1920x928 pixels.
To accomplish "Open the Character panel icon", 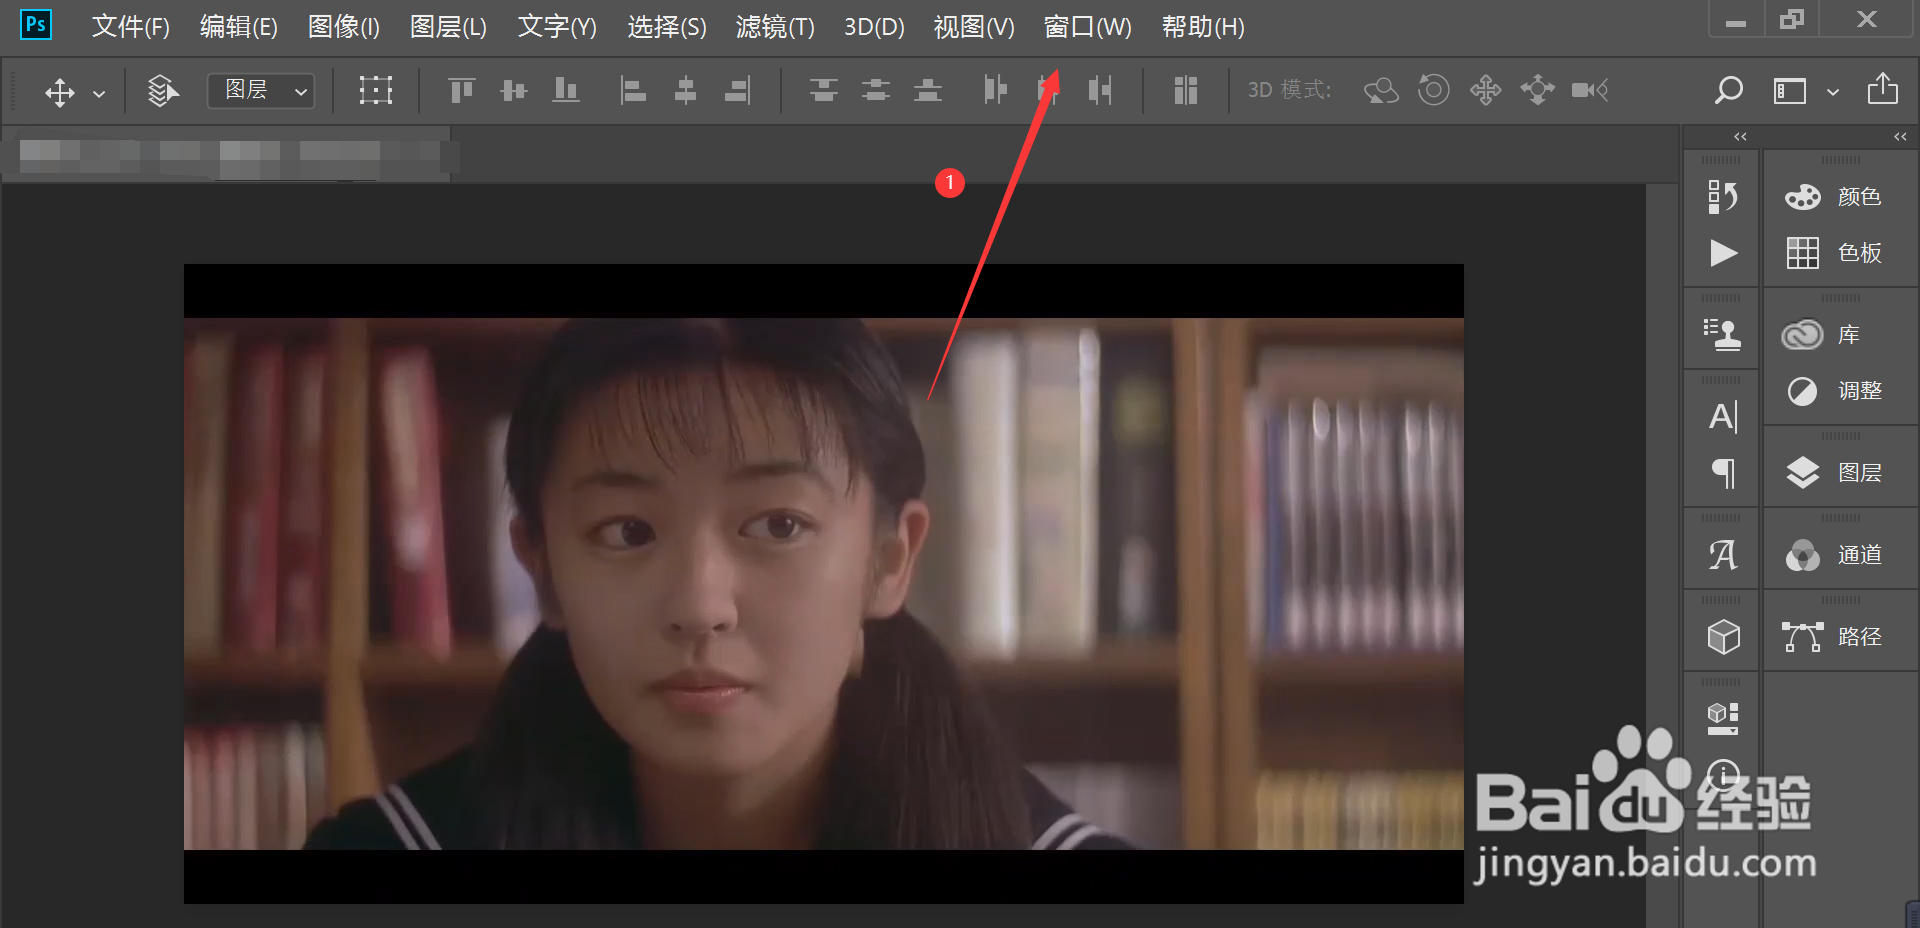I will pos(1722,417).
